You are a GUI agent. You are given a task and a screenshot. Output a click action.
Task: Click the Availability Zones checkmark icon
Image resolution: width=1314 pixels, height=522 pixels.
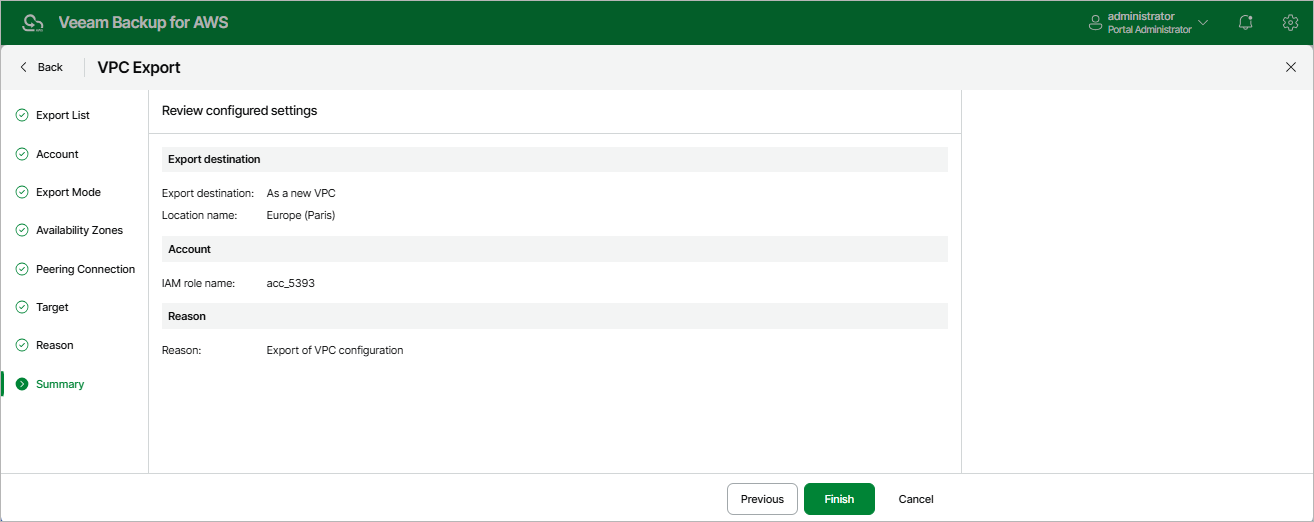22,230
